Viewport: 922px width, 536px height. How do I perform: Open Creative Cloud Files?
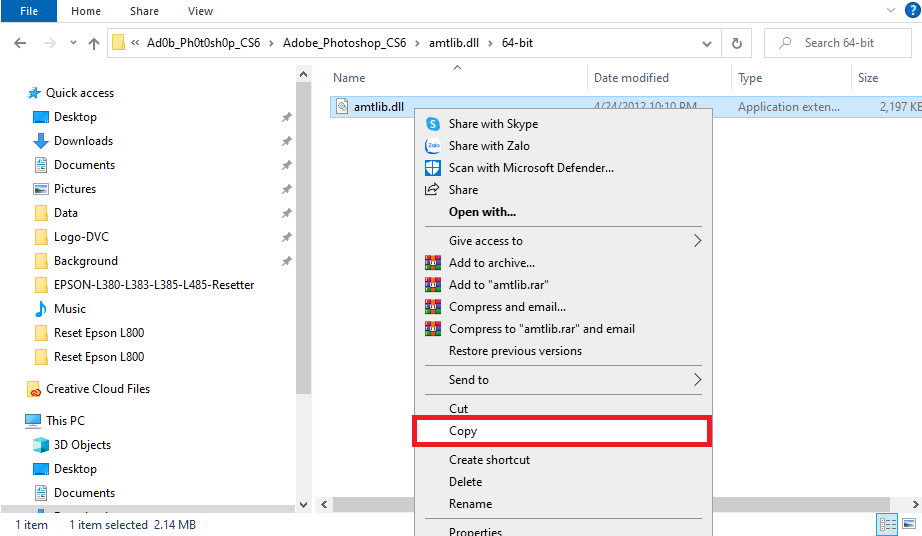click(x=98, y=389)
